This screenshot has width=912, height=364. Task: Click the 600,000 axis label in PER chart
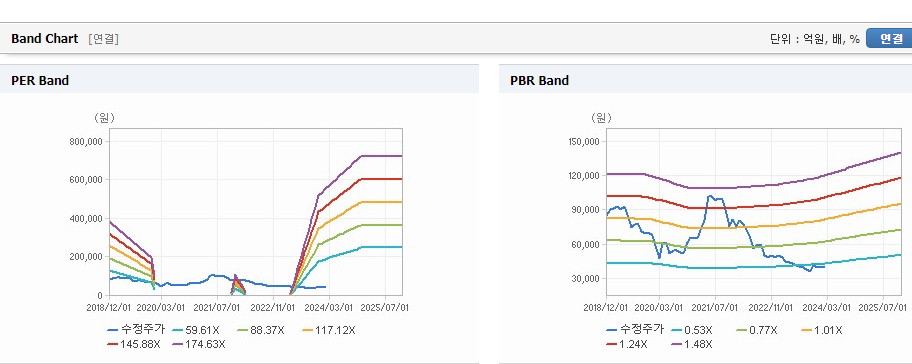[x=86, y=180]
